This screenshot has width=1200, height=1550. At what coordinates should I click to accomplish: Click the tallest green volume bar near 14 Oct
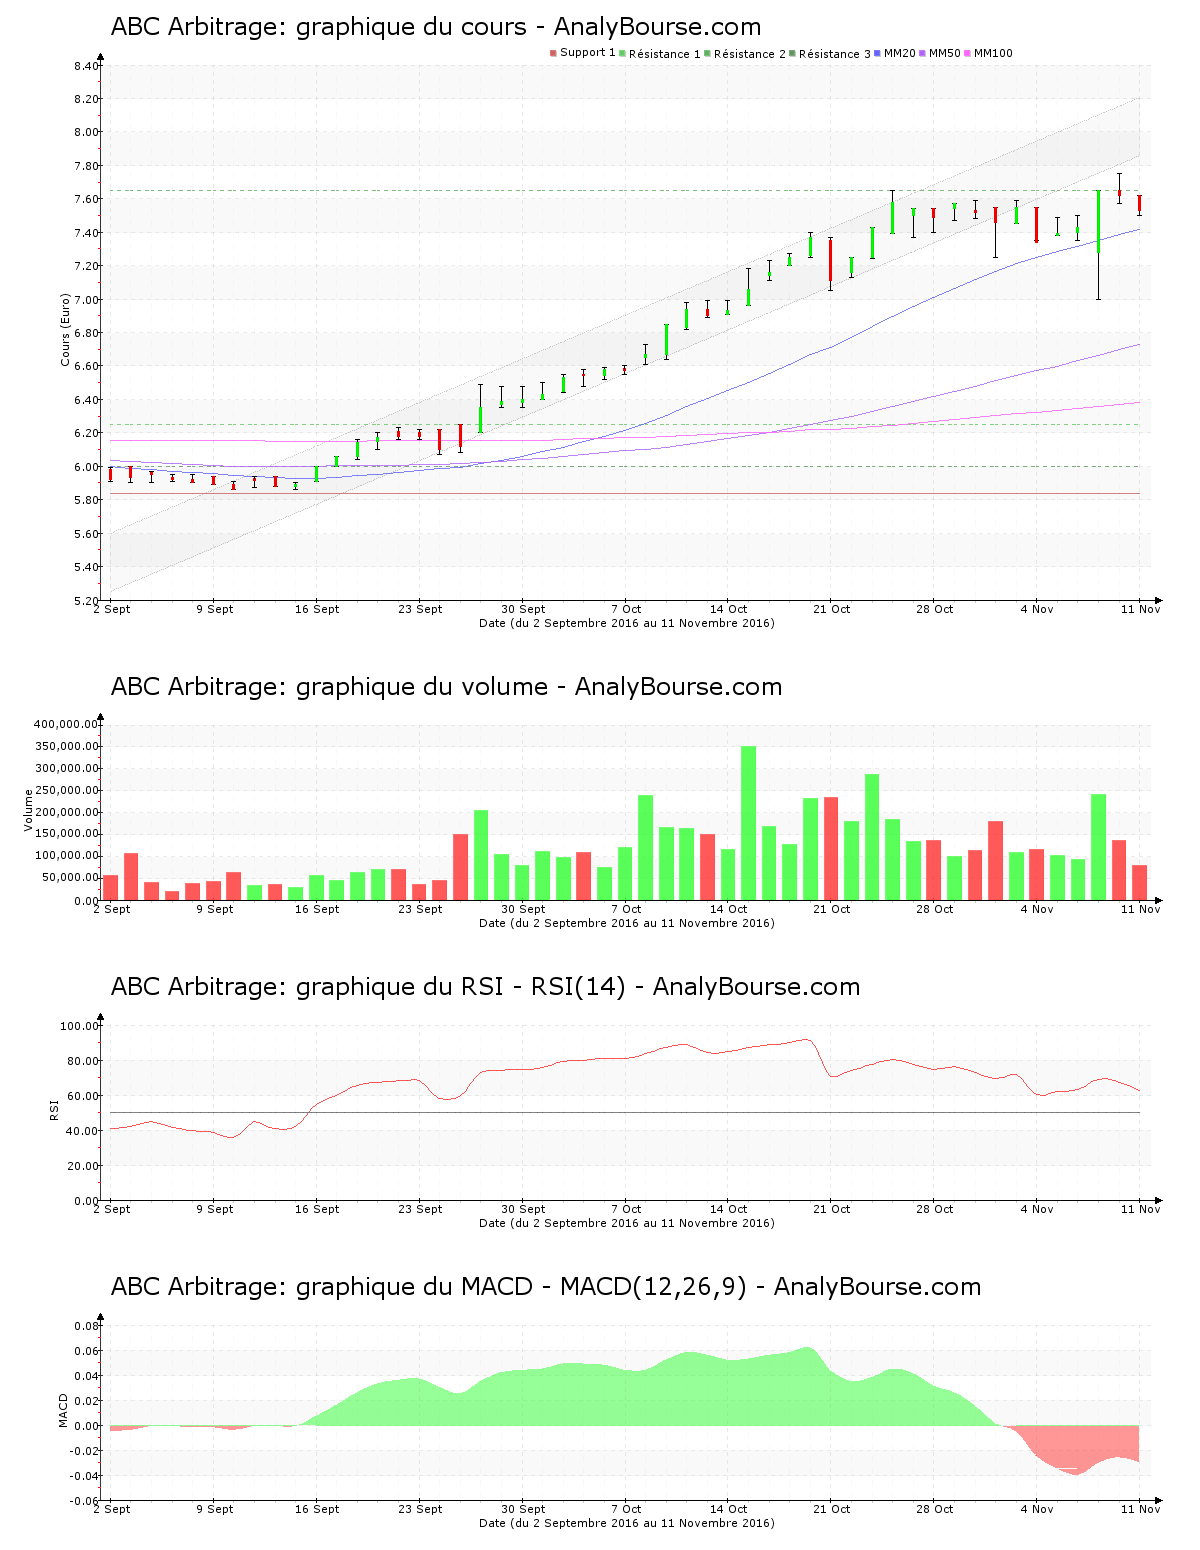pos(748,823)
